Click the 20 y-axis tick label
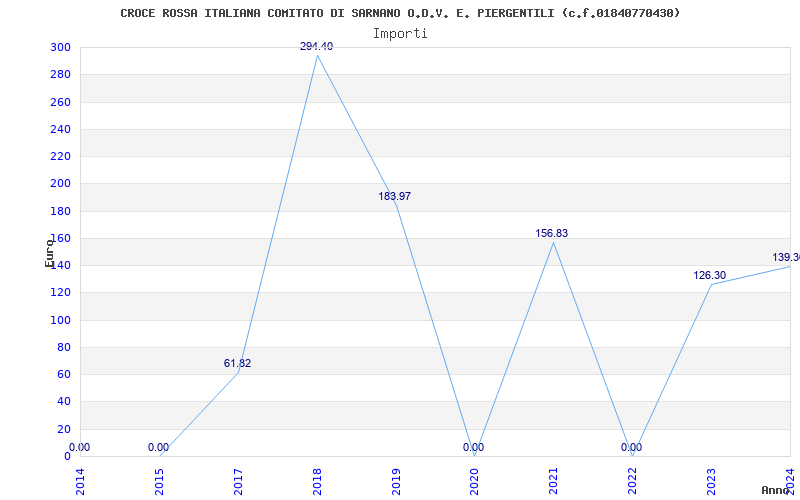Screen dimensions: 800x500 (63, 429)
